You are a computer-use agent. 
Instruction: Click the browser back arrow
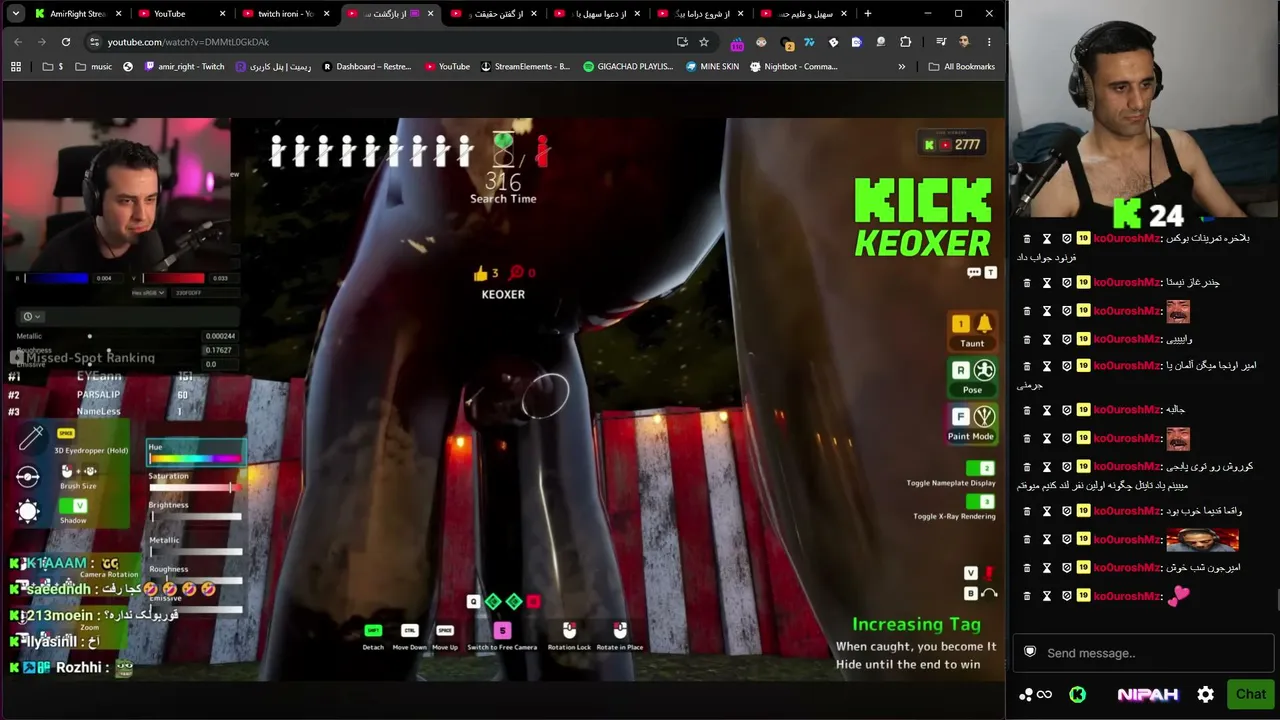pyautogui.click(x=18, y=42)
